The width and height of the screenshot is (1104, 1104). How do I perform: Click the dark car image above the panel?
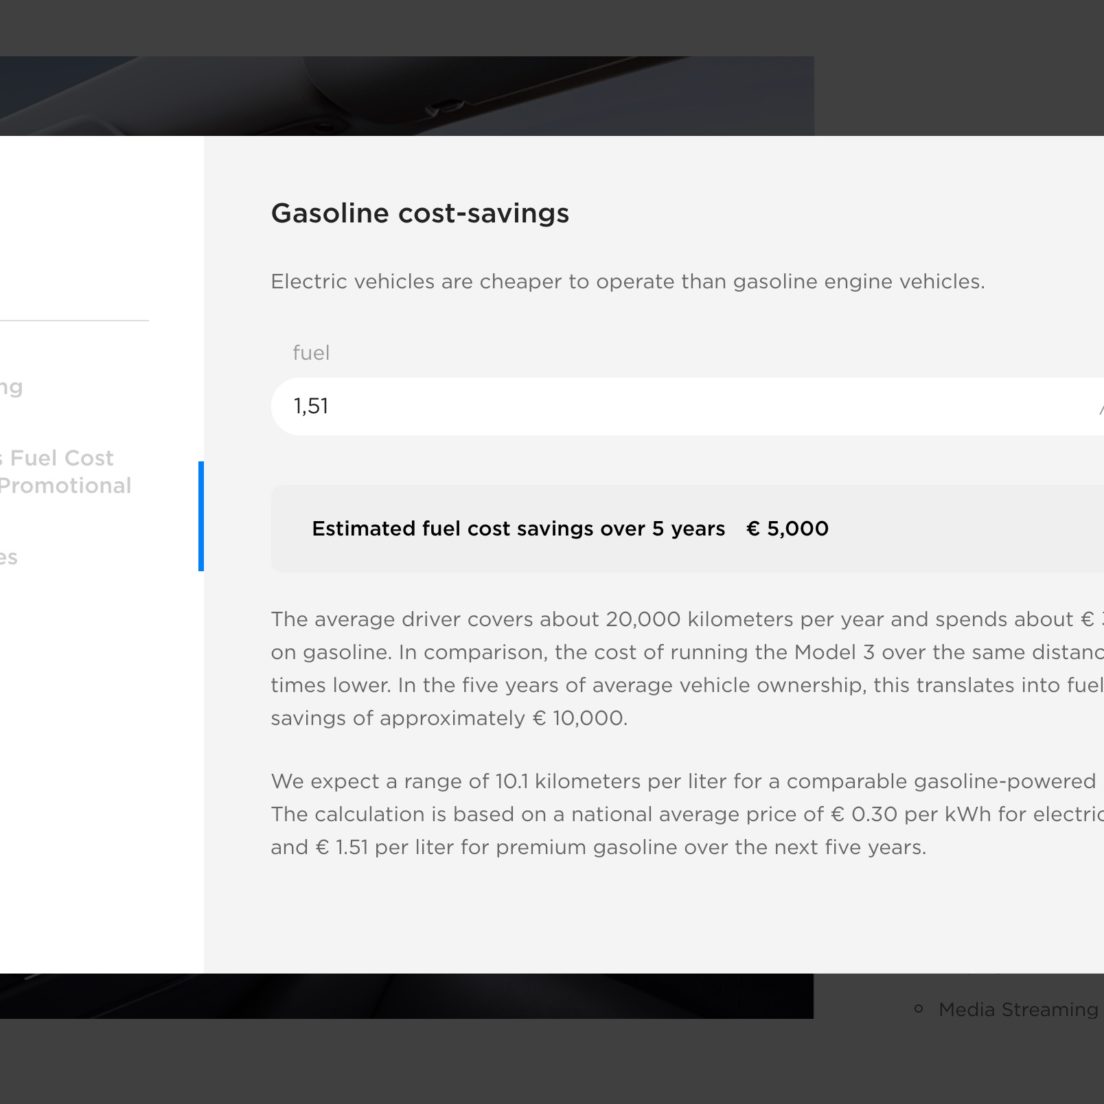(407, 96)
